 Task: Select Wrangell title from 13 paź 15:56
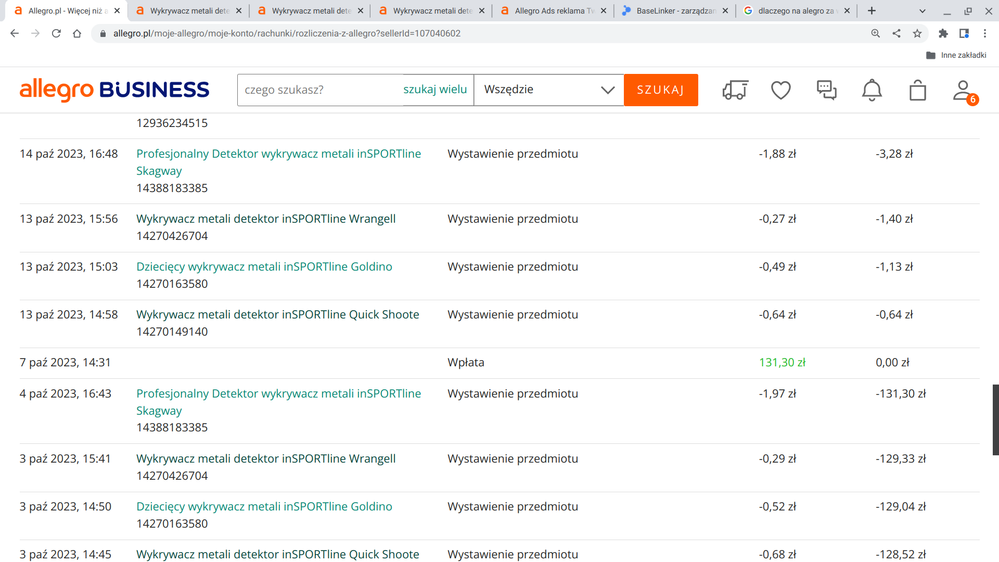pyautogui.click(x=266, y=219)
